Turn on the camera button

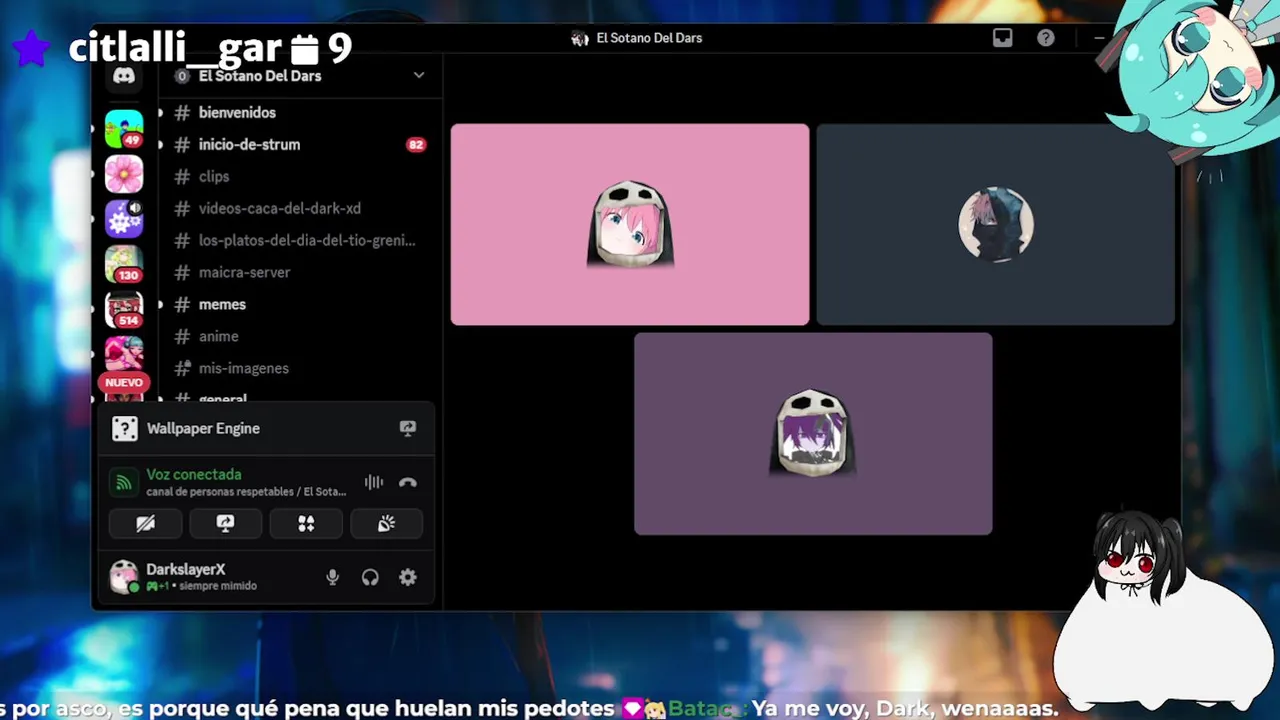pos(146,524)
